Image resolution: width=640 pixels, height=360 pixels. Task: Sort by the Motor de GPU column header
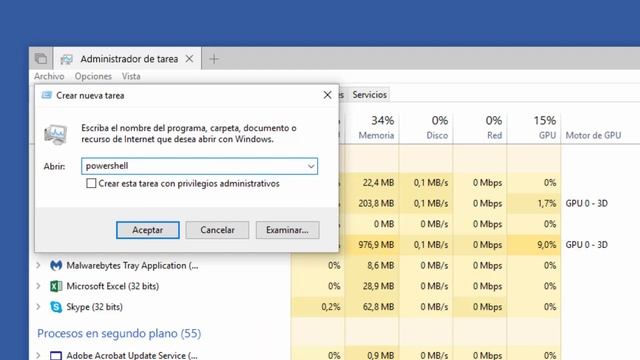click(x=593, y=136)
